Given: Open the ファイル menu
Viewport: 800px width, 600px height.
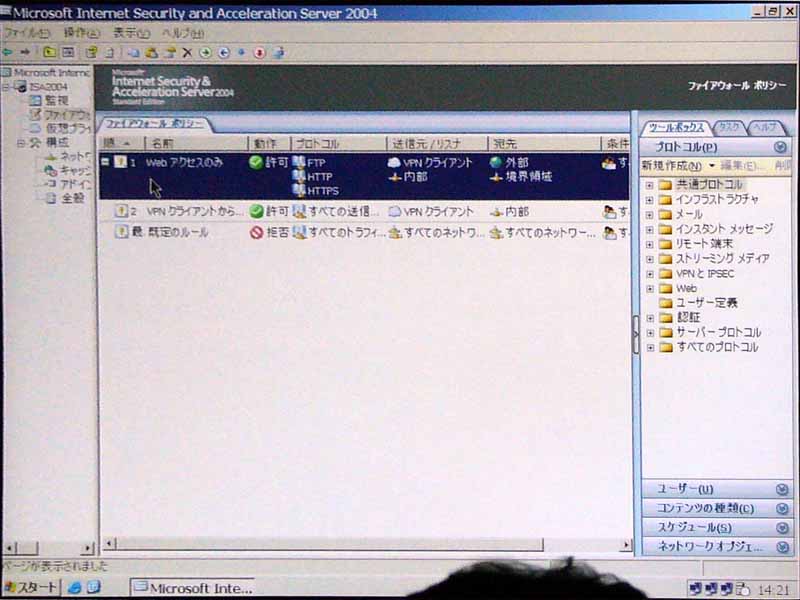Looking at the screenshot, I should [x=27, y=33].
